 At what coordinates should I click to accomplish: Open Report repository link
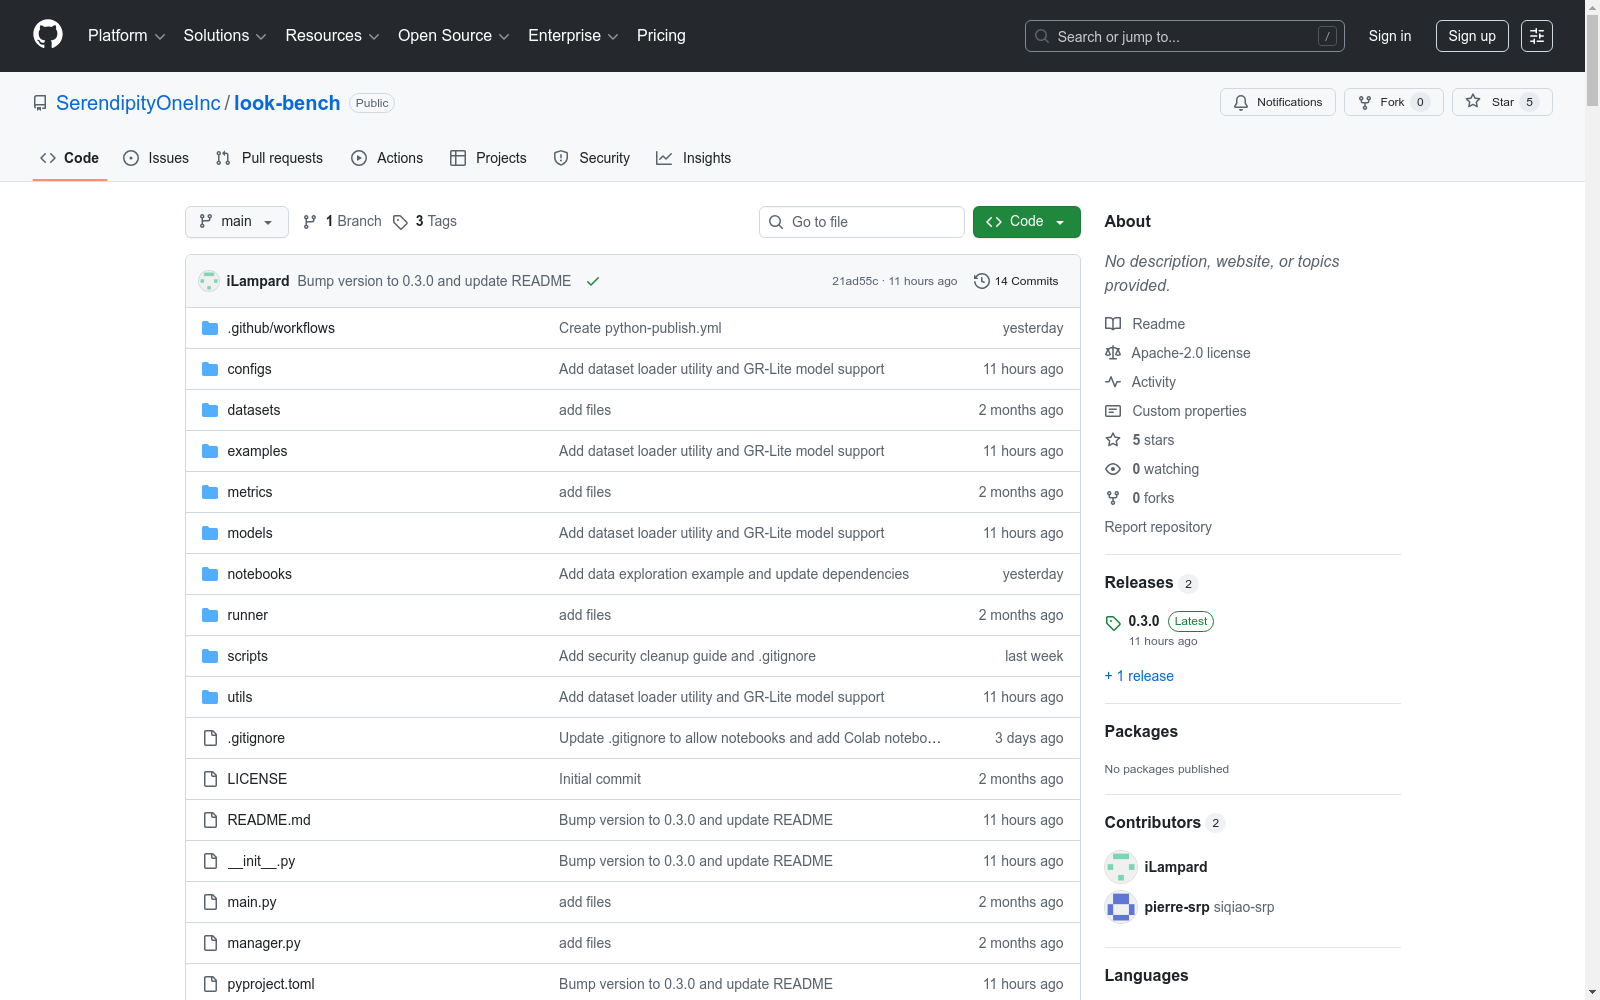(x=1158, y=527)
